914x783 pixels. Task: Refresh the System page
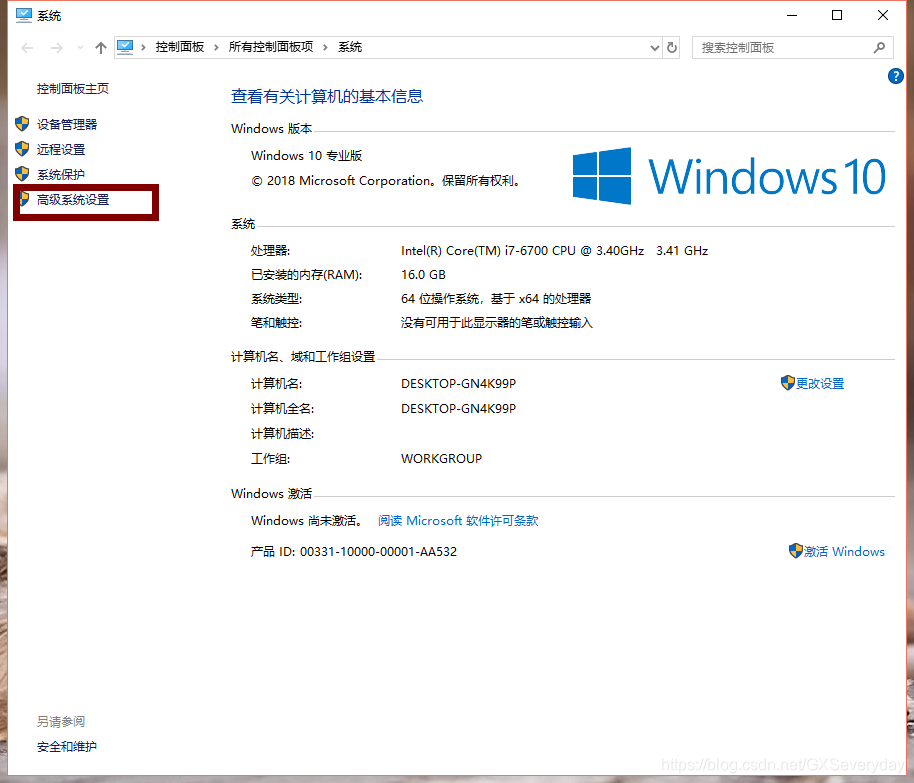672,47
